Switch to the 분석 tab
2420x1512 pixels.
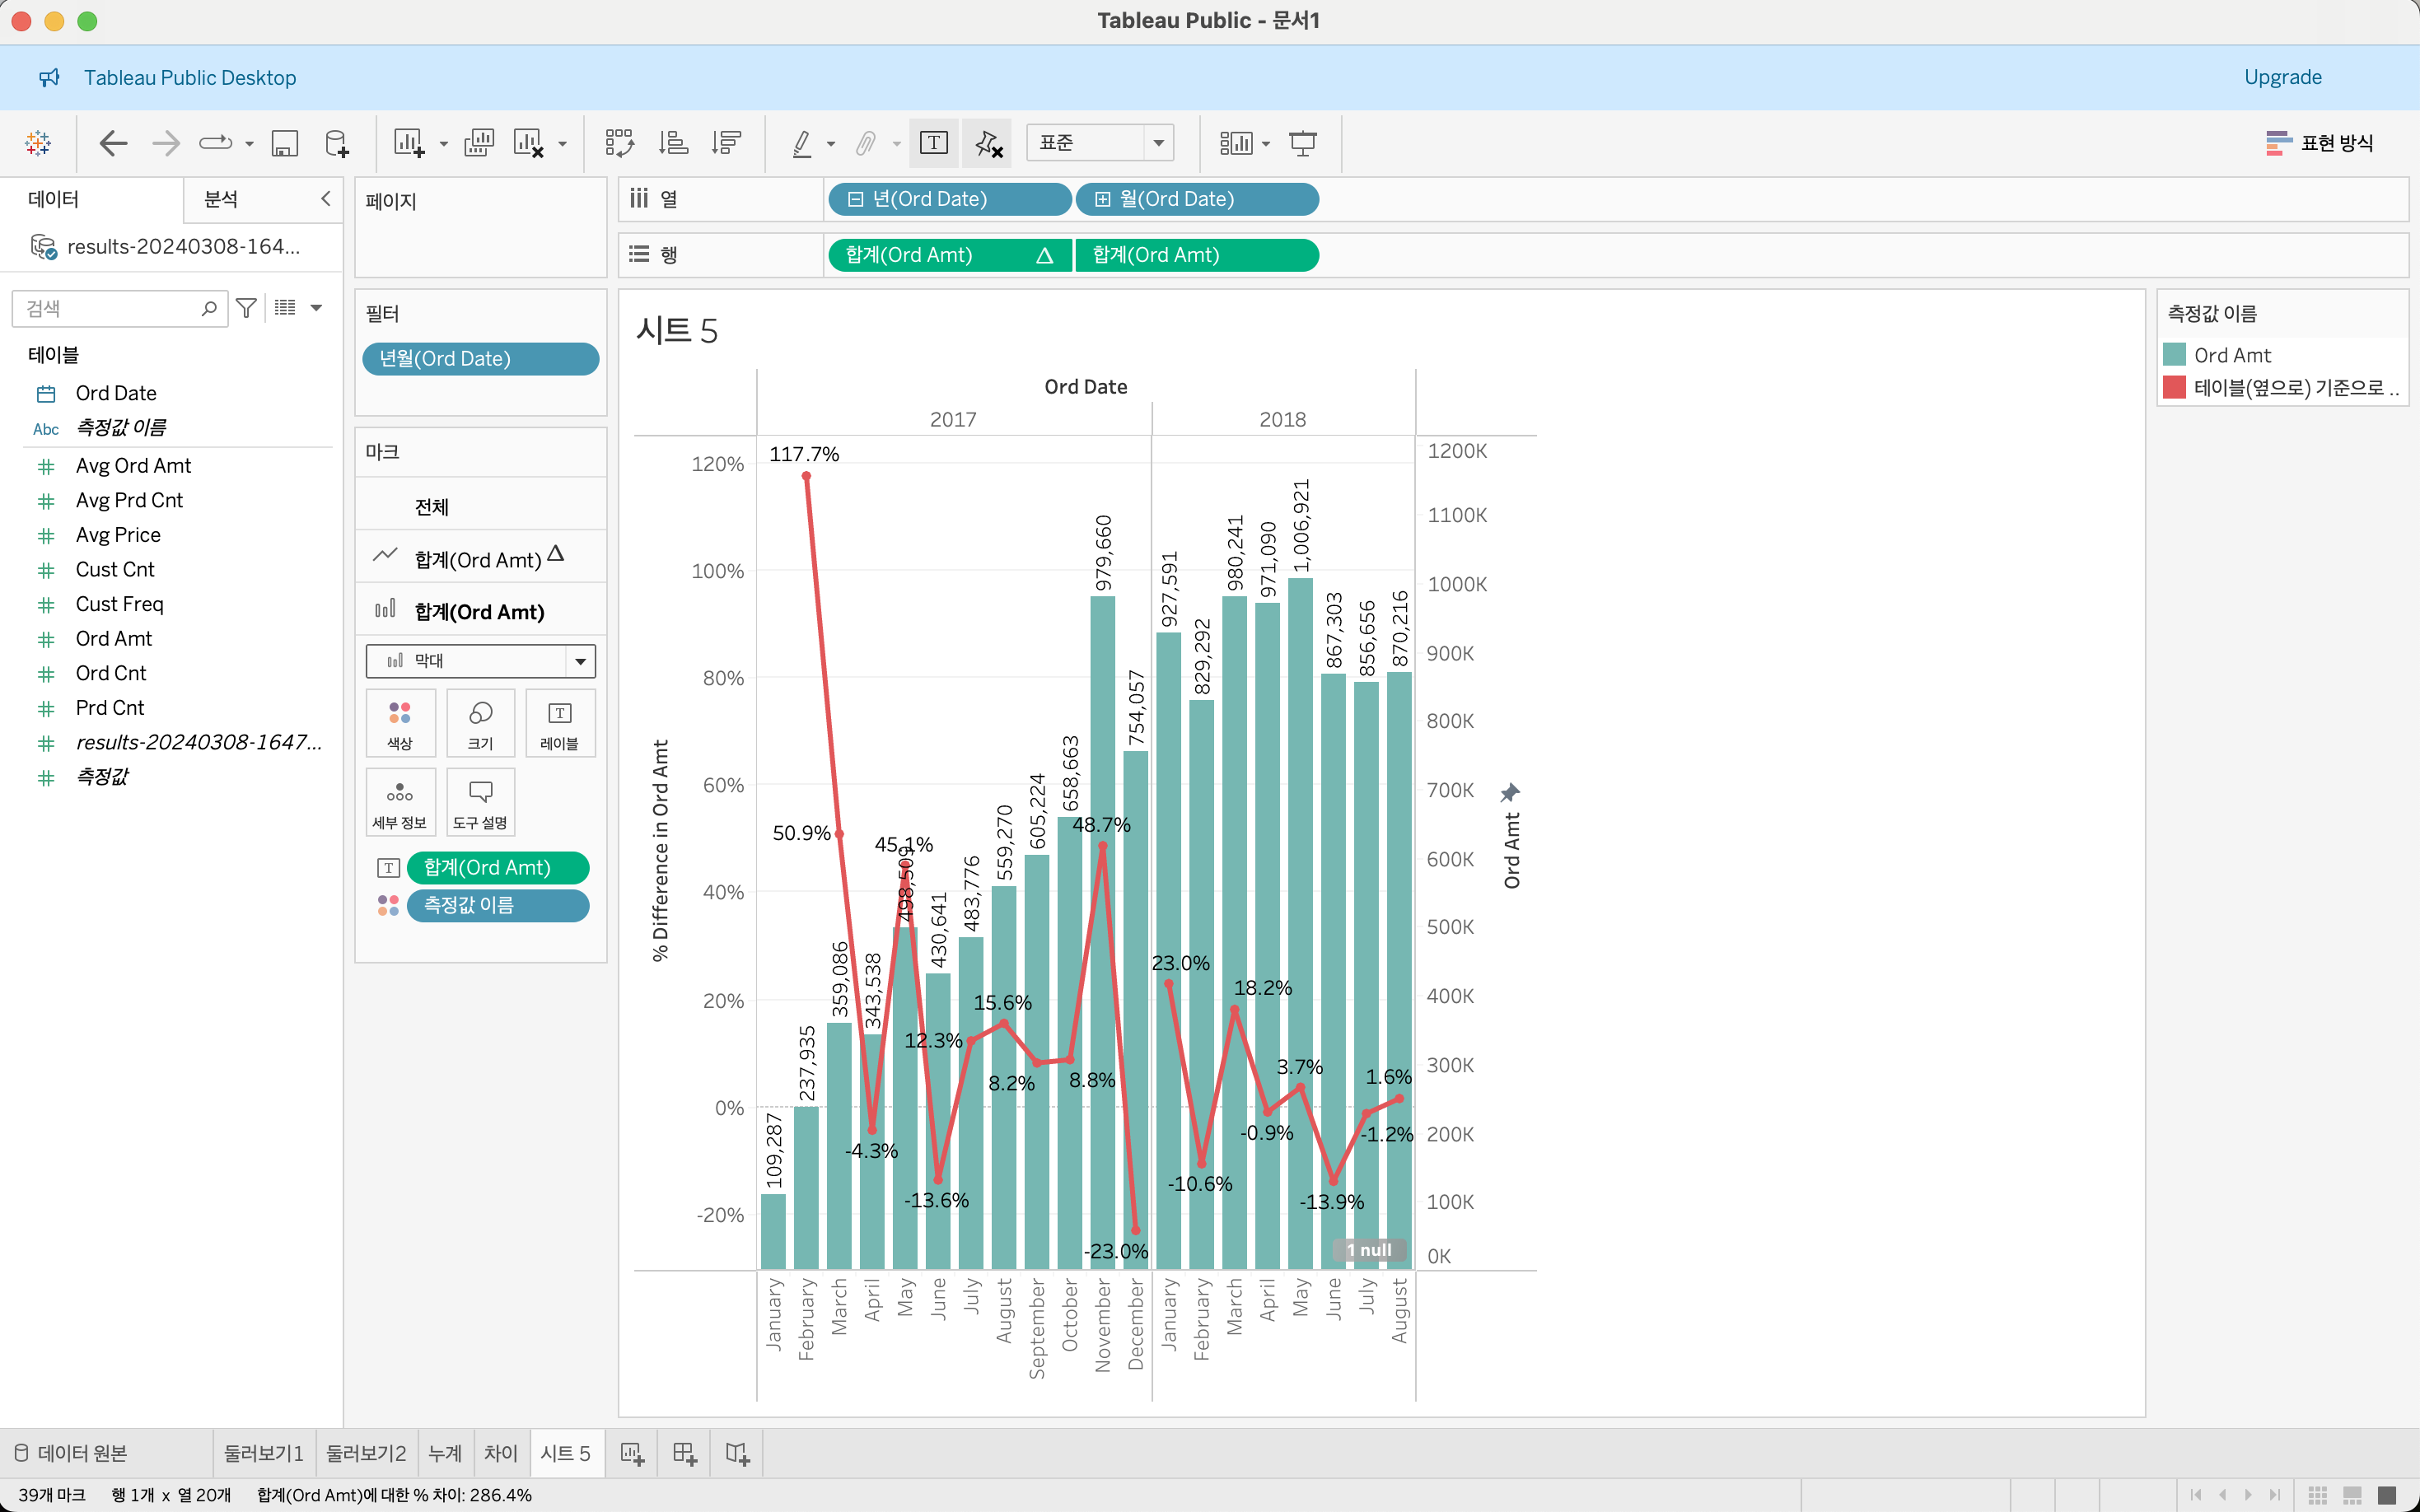click(221, 199)
